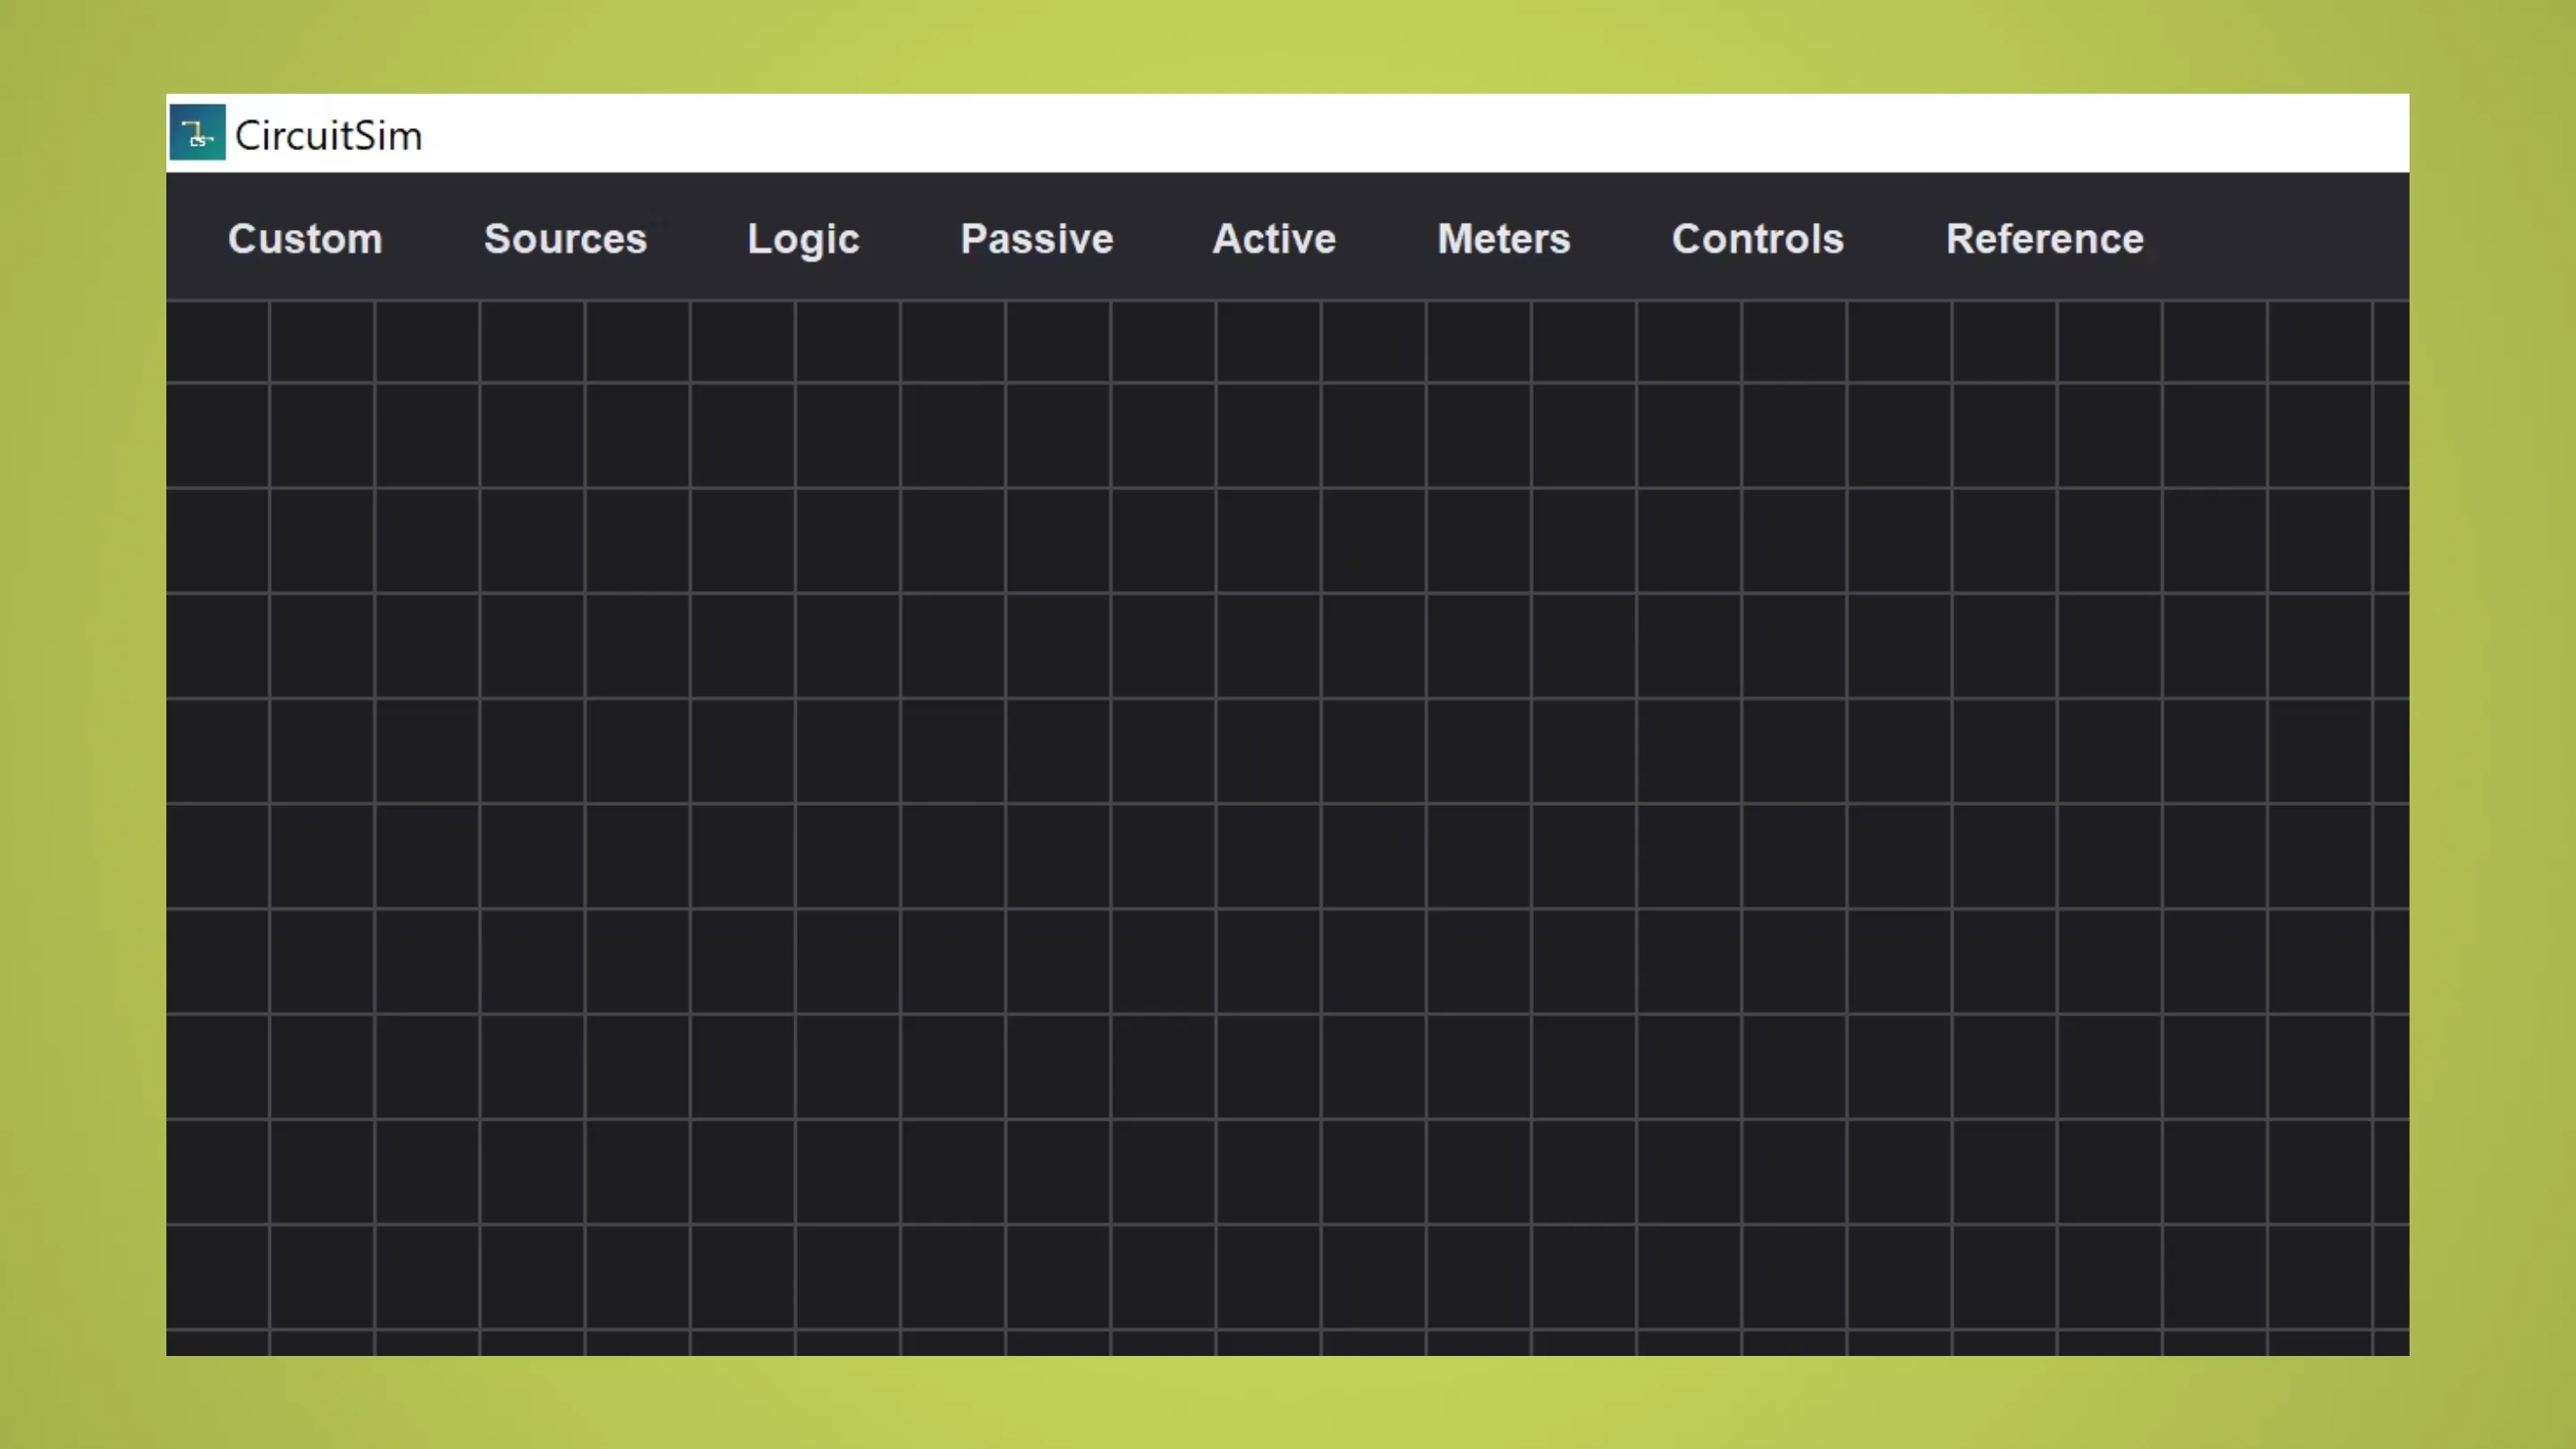Open the Controls components menu
Screen dimensions: 2576x1449
click(1757, 239)
